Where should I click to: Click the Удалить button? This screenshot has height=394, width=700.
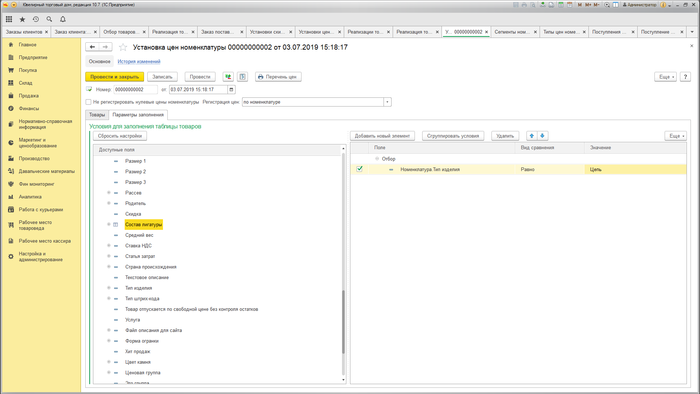pos(505,136)
